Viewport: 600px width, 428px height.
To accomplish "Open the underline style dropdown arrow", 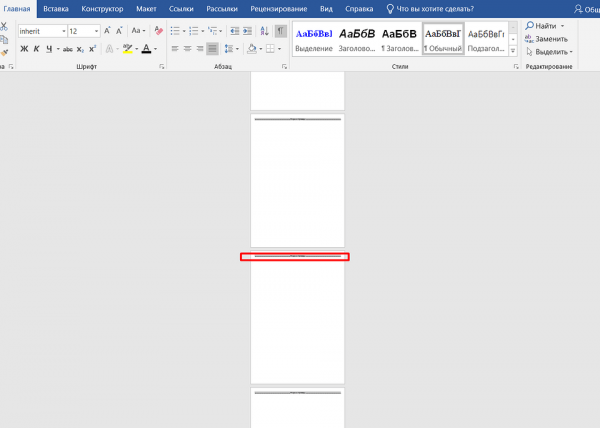I will (x=58, y=49).
